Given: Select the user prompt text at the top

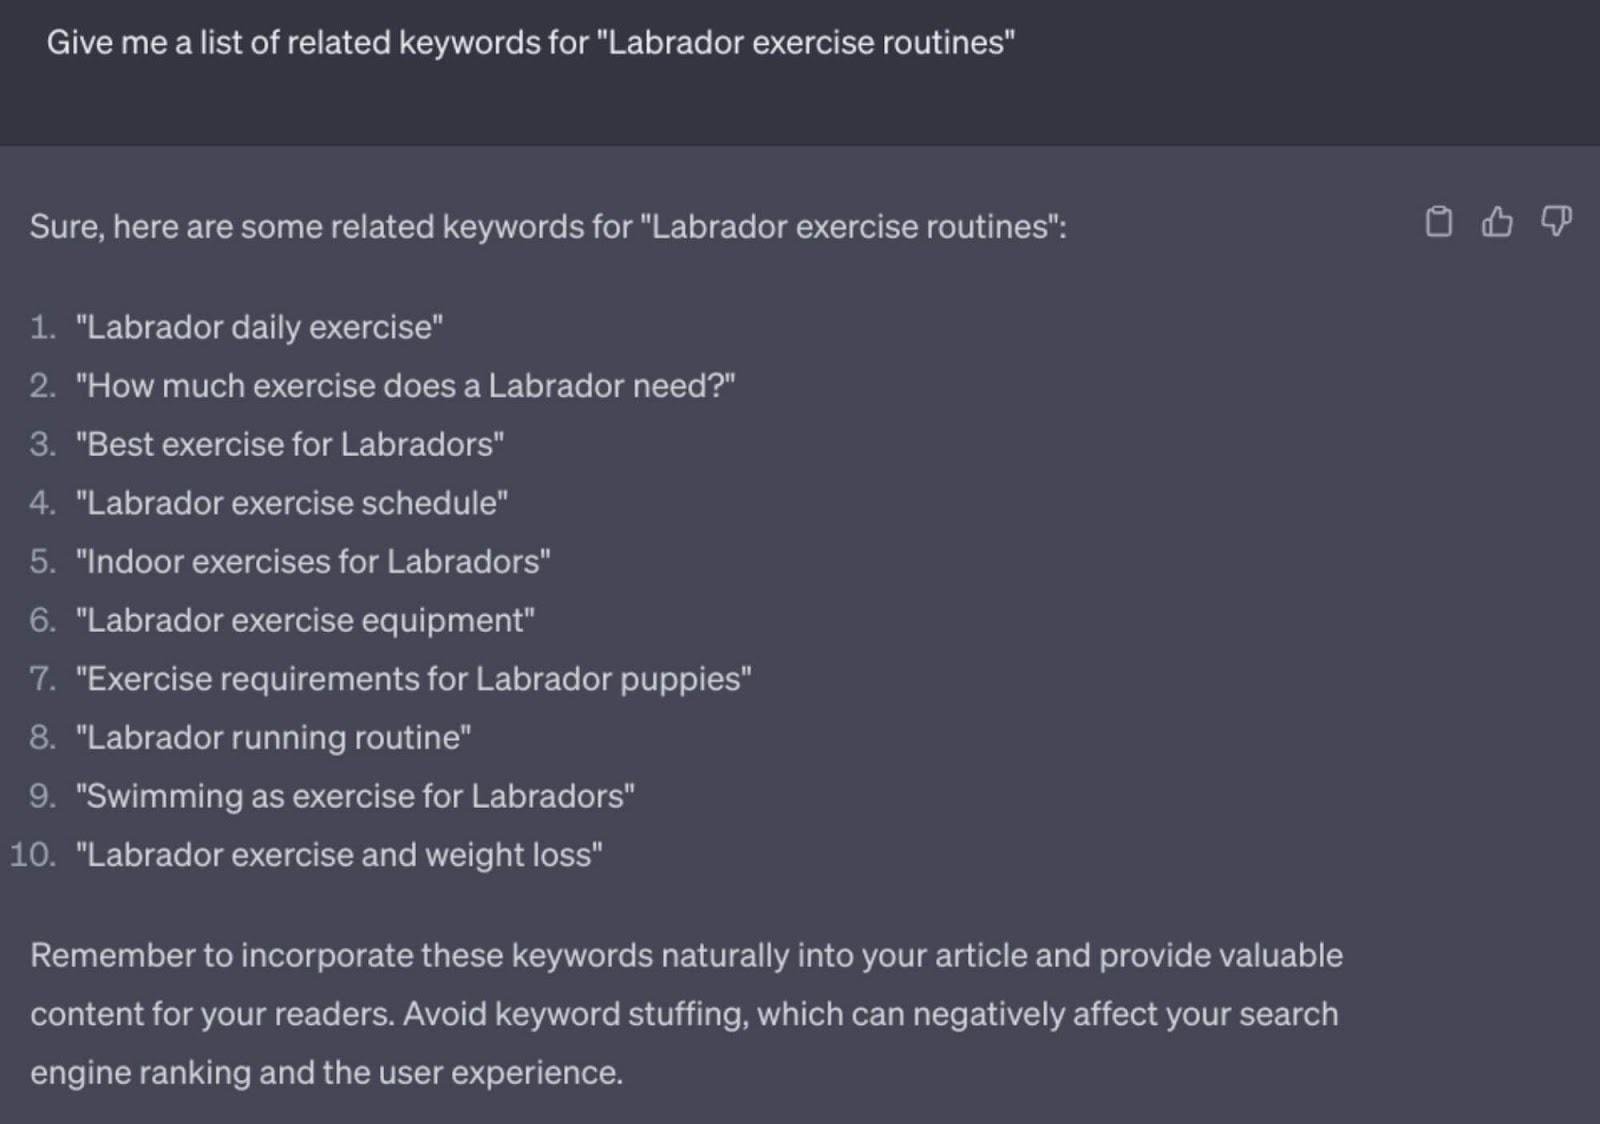Looking at the screenshot, I should (x=532, y=42).
